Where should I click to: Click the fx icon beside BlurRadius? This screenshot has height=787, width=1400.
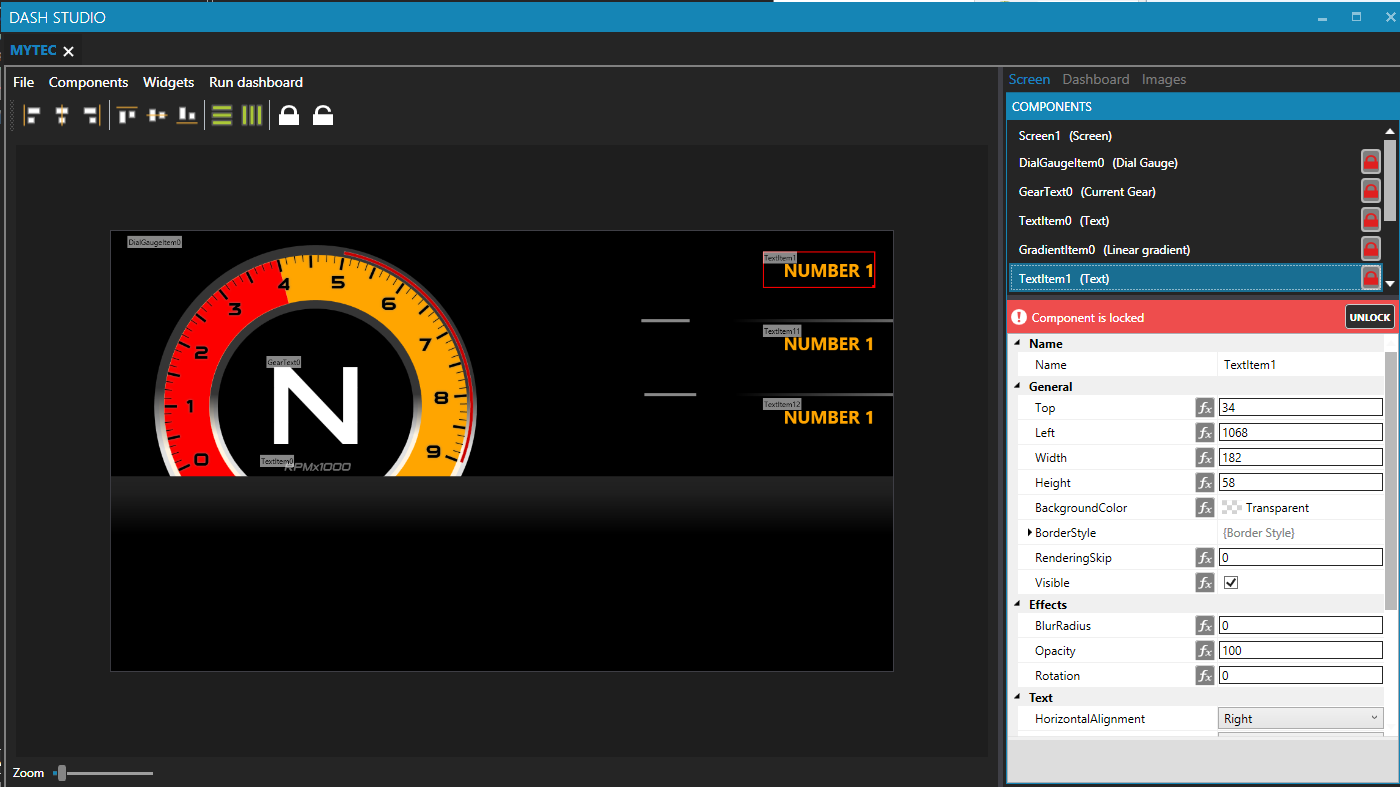1205,626
